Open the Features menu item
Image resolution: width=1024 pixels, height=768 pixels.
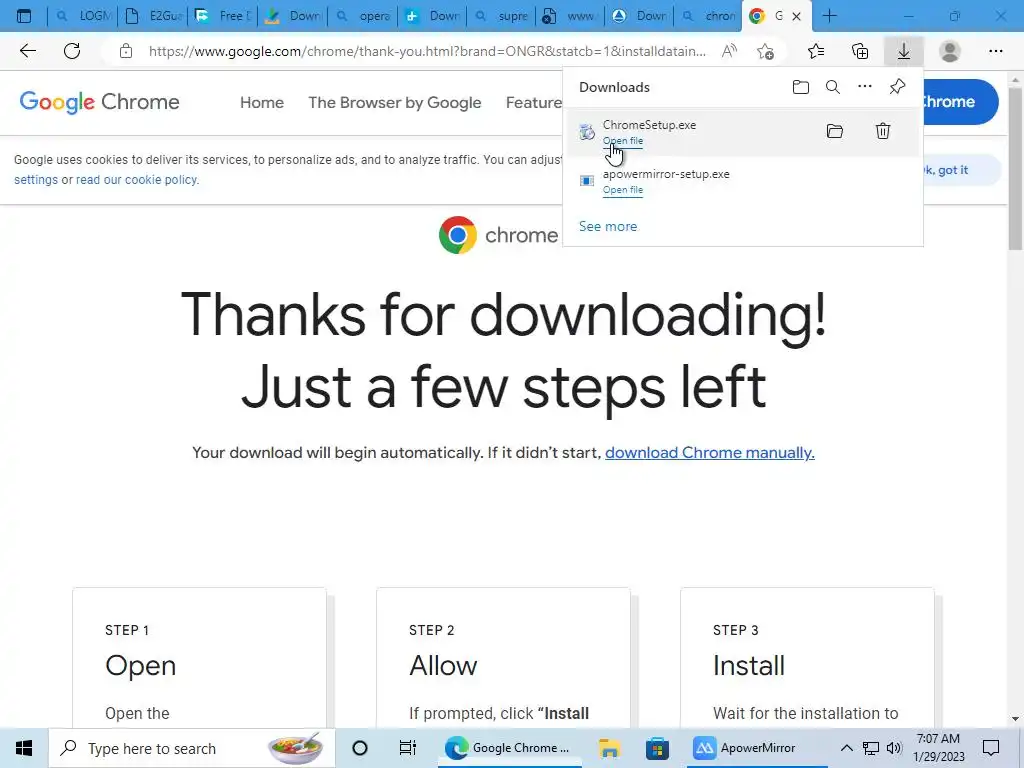click(534, 103)
